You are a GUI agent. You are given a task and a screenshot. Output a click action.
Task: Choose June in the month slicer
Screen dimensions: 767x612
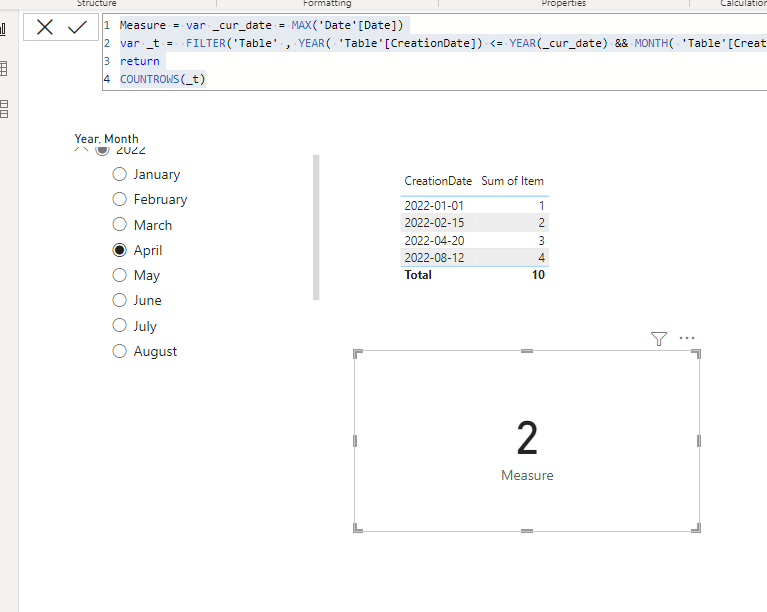[x=119, y=300]
